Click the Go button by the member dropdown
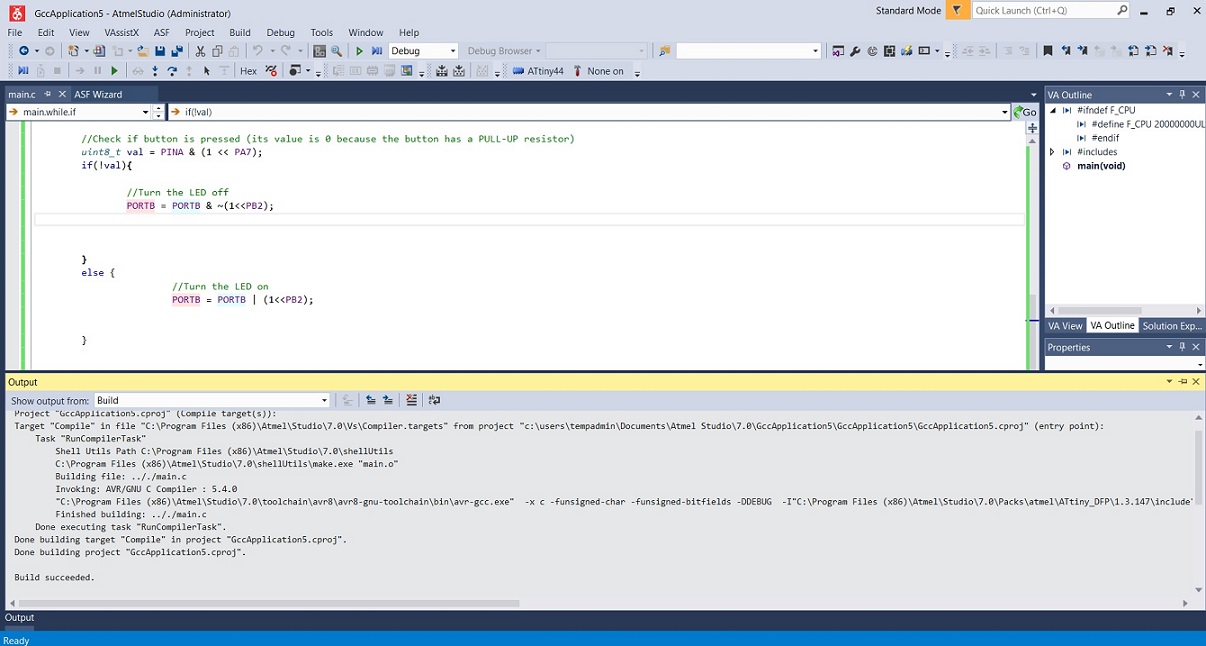Viewport: 1206px width, 646px height. click(x=1025, y=112)
